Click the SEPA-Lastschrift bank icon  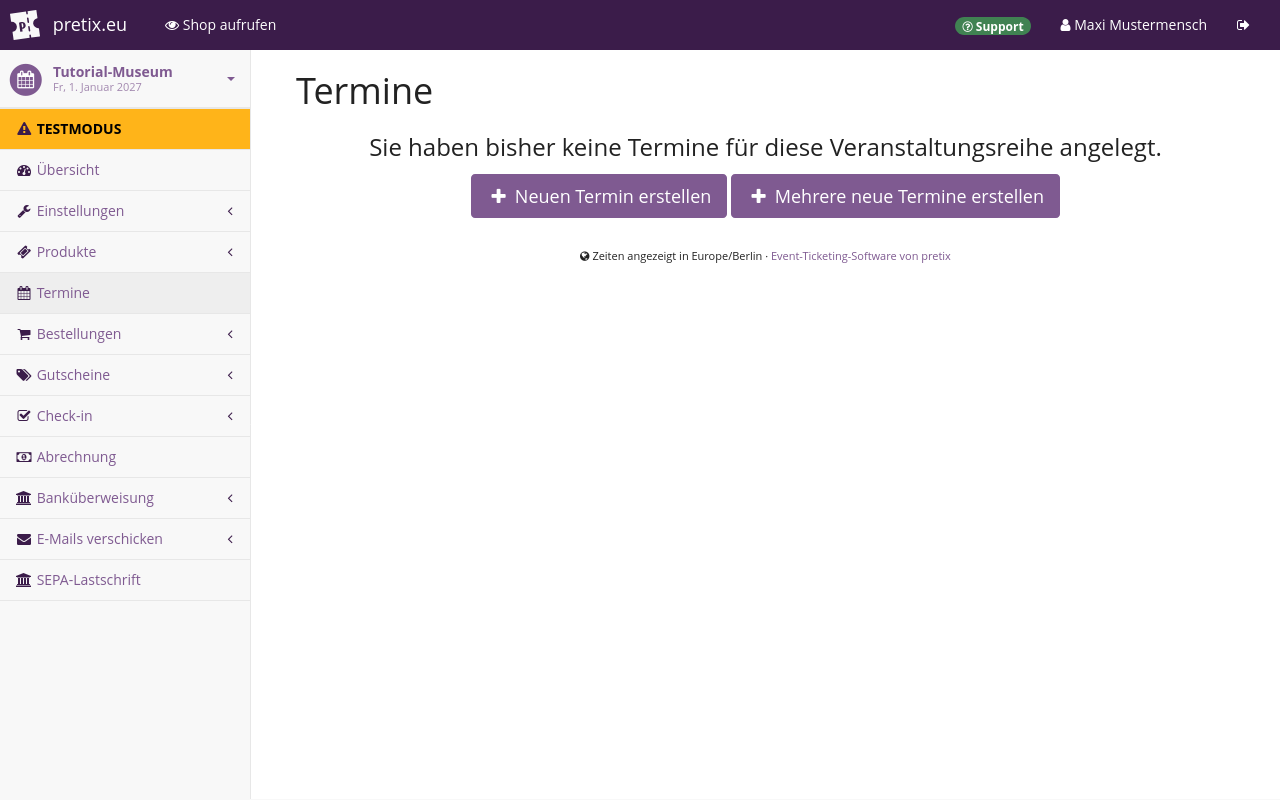[x=24, y=580]
